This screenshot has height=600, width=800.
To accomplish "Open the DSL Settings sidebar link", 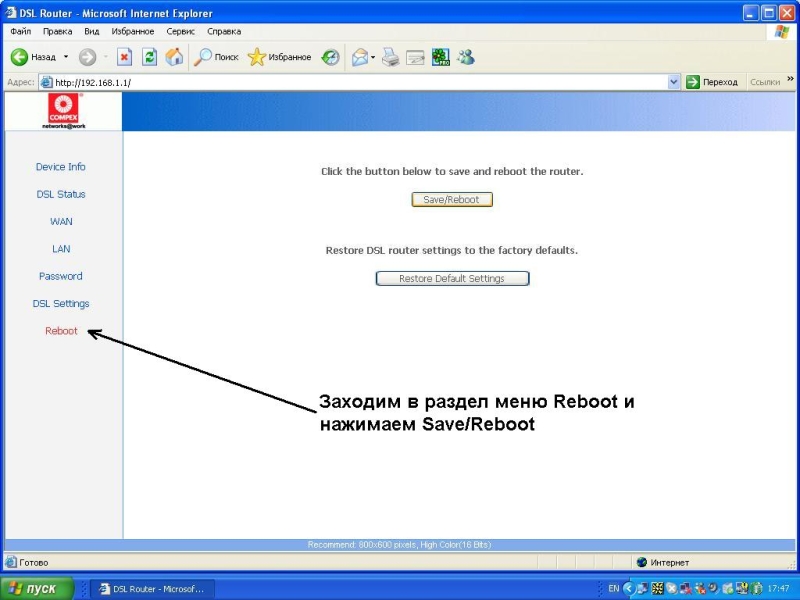I will (x=61, y=303).
